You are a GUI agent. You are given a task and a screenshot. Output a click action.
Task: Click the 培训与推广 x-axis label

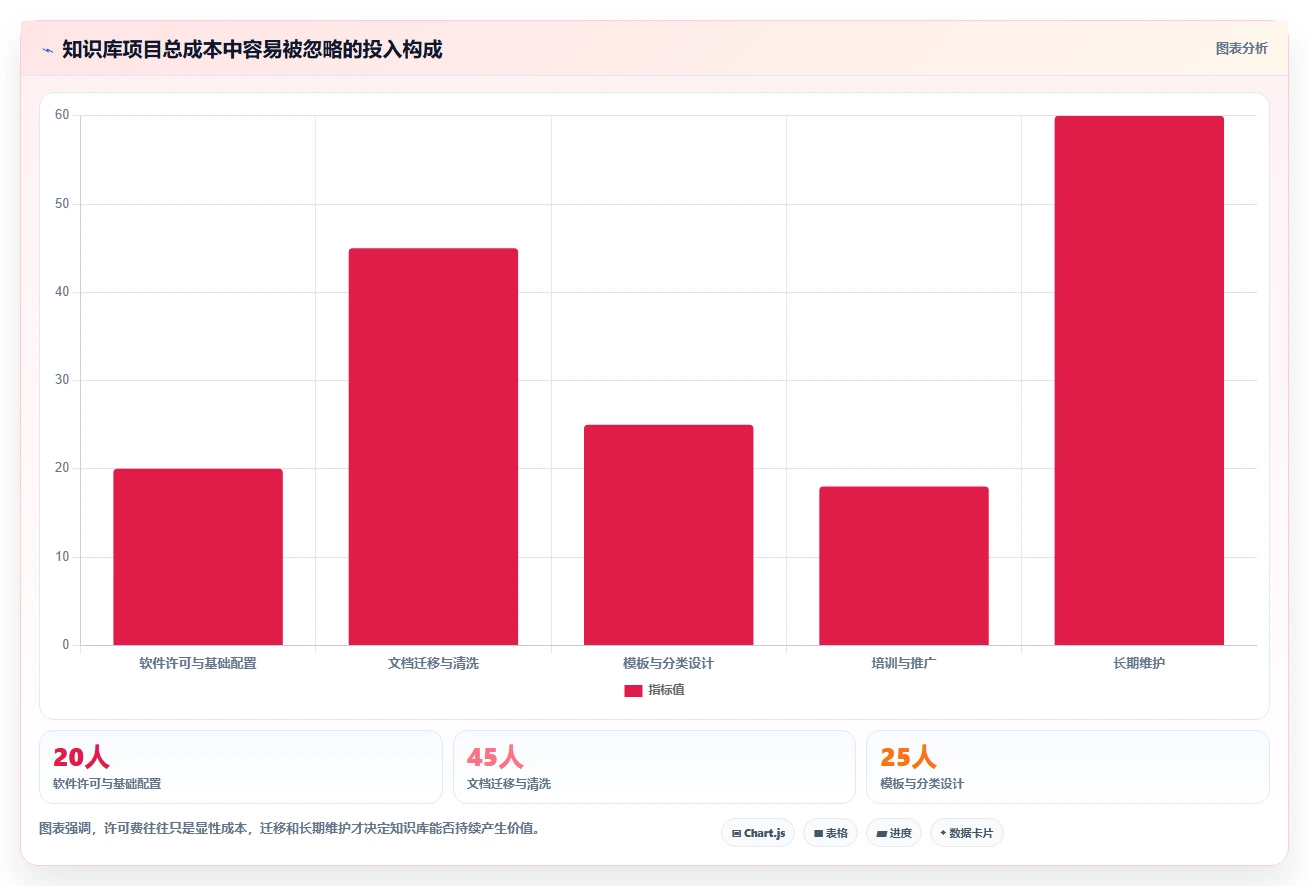point(904,663)
